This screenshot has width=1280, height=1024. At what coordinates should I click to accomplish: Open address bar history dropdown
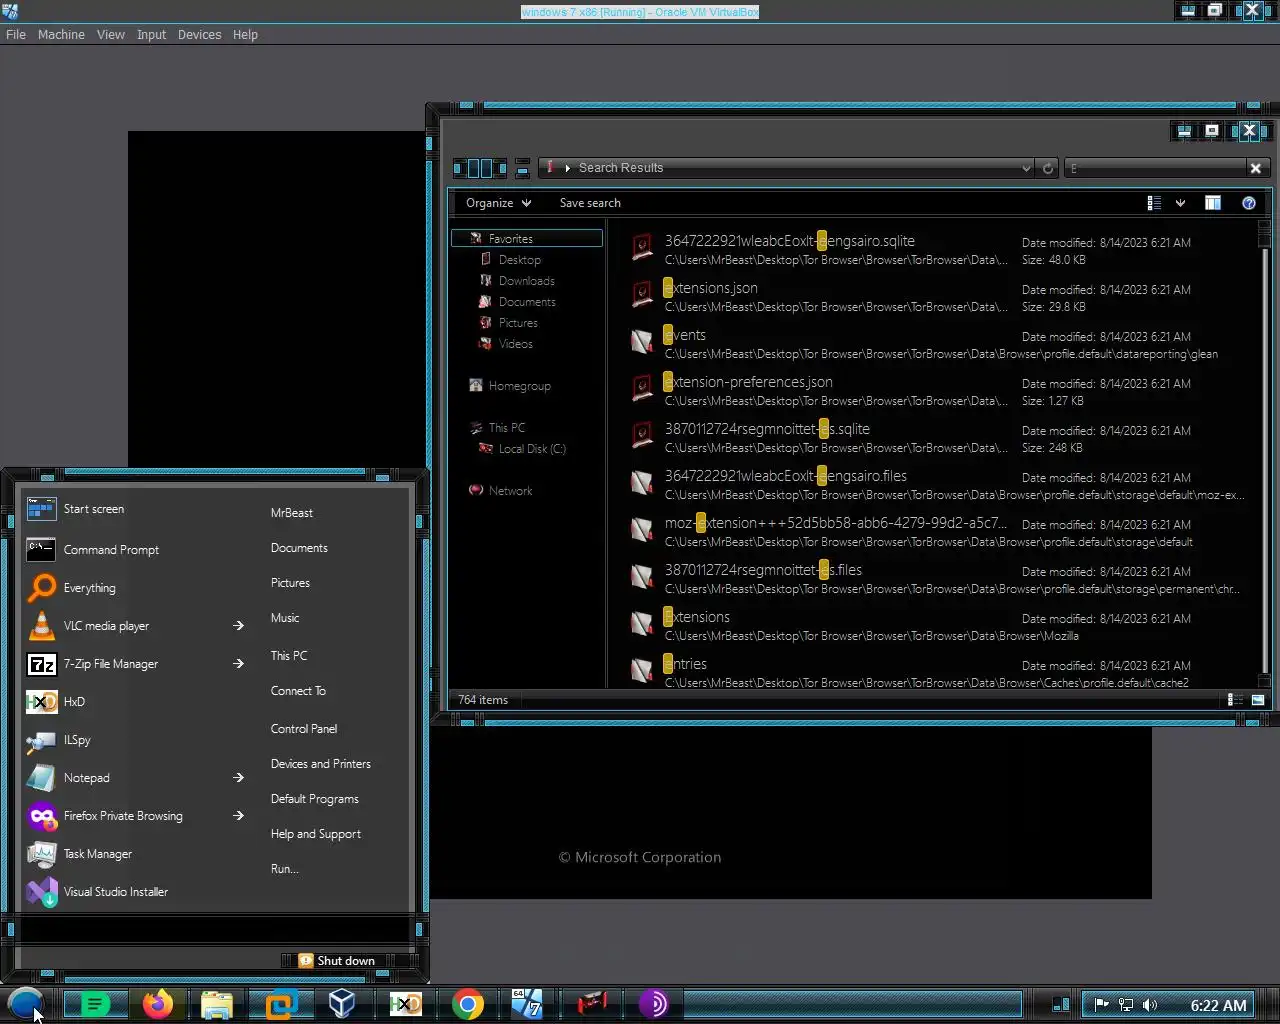coord(1026,168)
